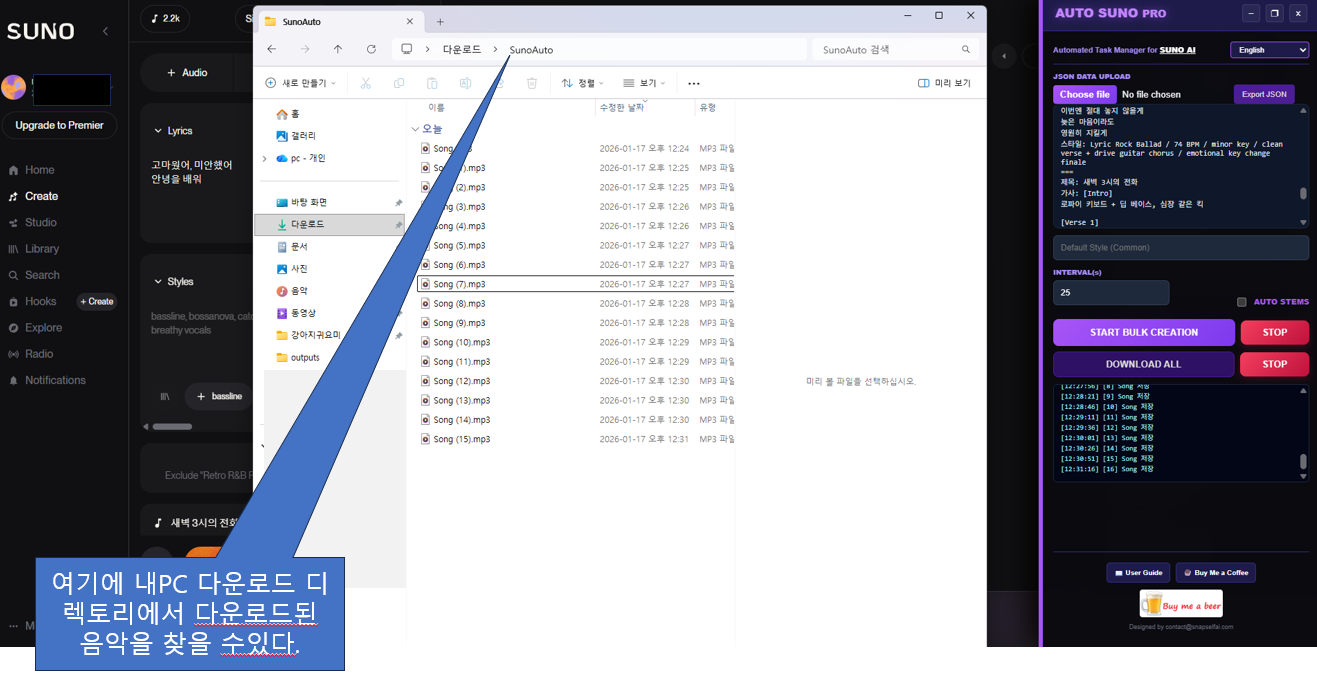Open the 보기 view dropdown
1317x673 pixels.
tap(645, 83)
